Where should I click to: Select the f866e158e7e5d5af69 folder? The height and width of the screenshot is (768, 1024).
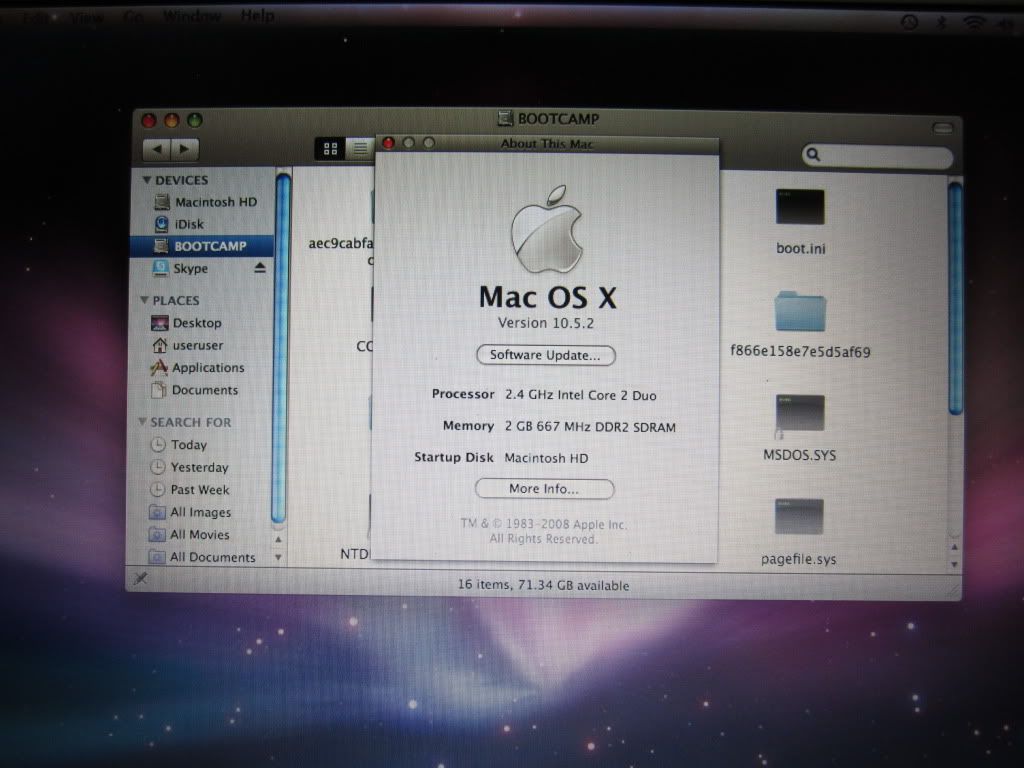pos(800,312)
